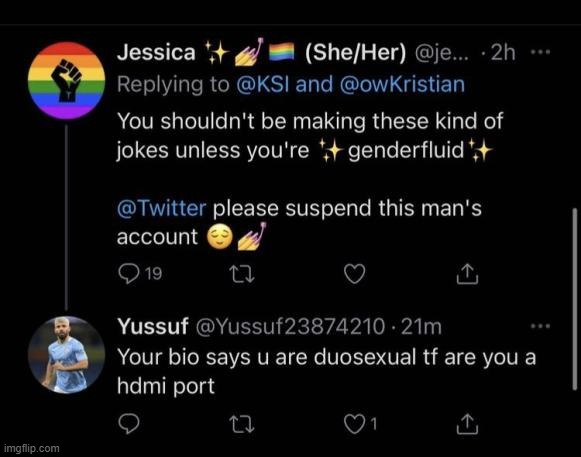
Task: Open the @owKristian mention link
Action: pyautogui.click(x=402, y=84)
